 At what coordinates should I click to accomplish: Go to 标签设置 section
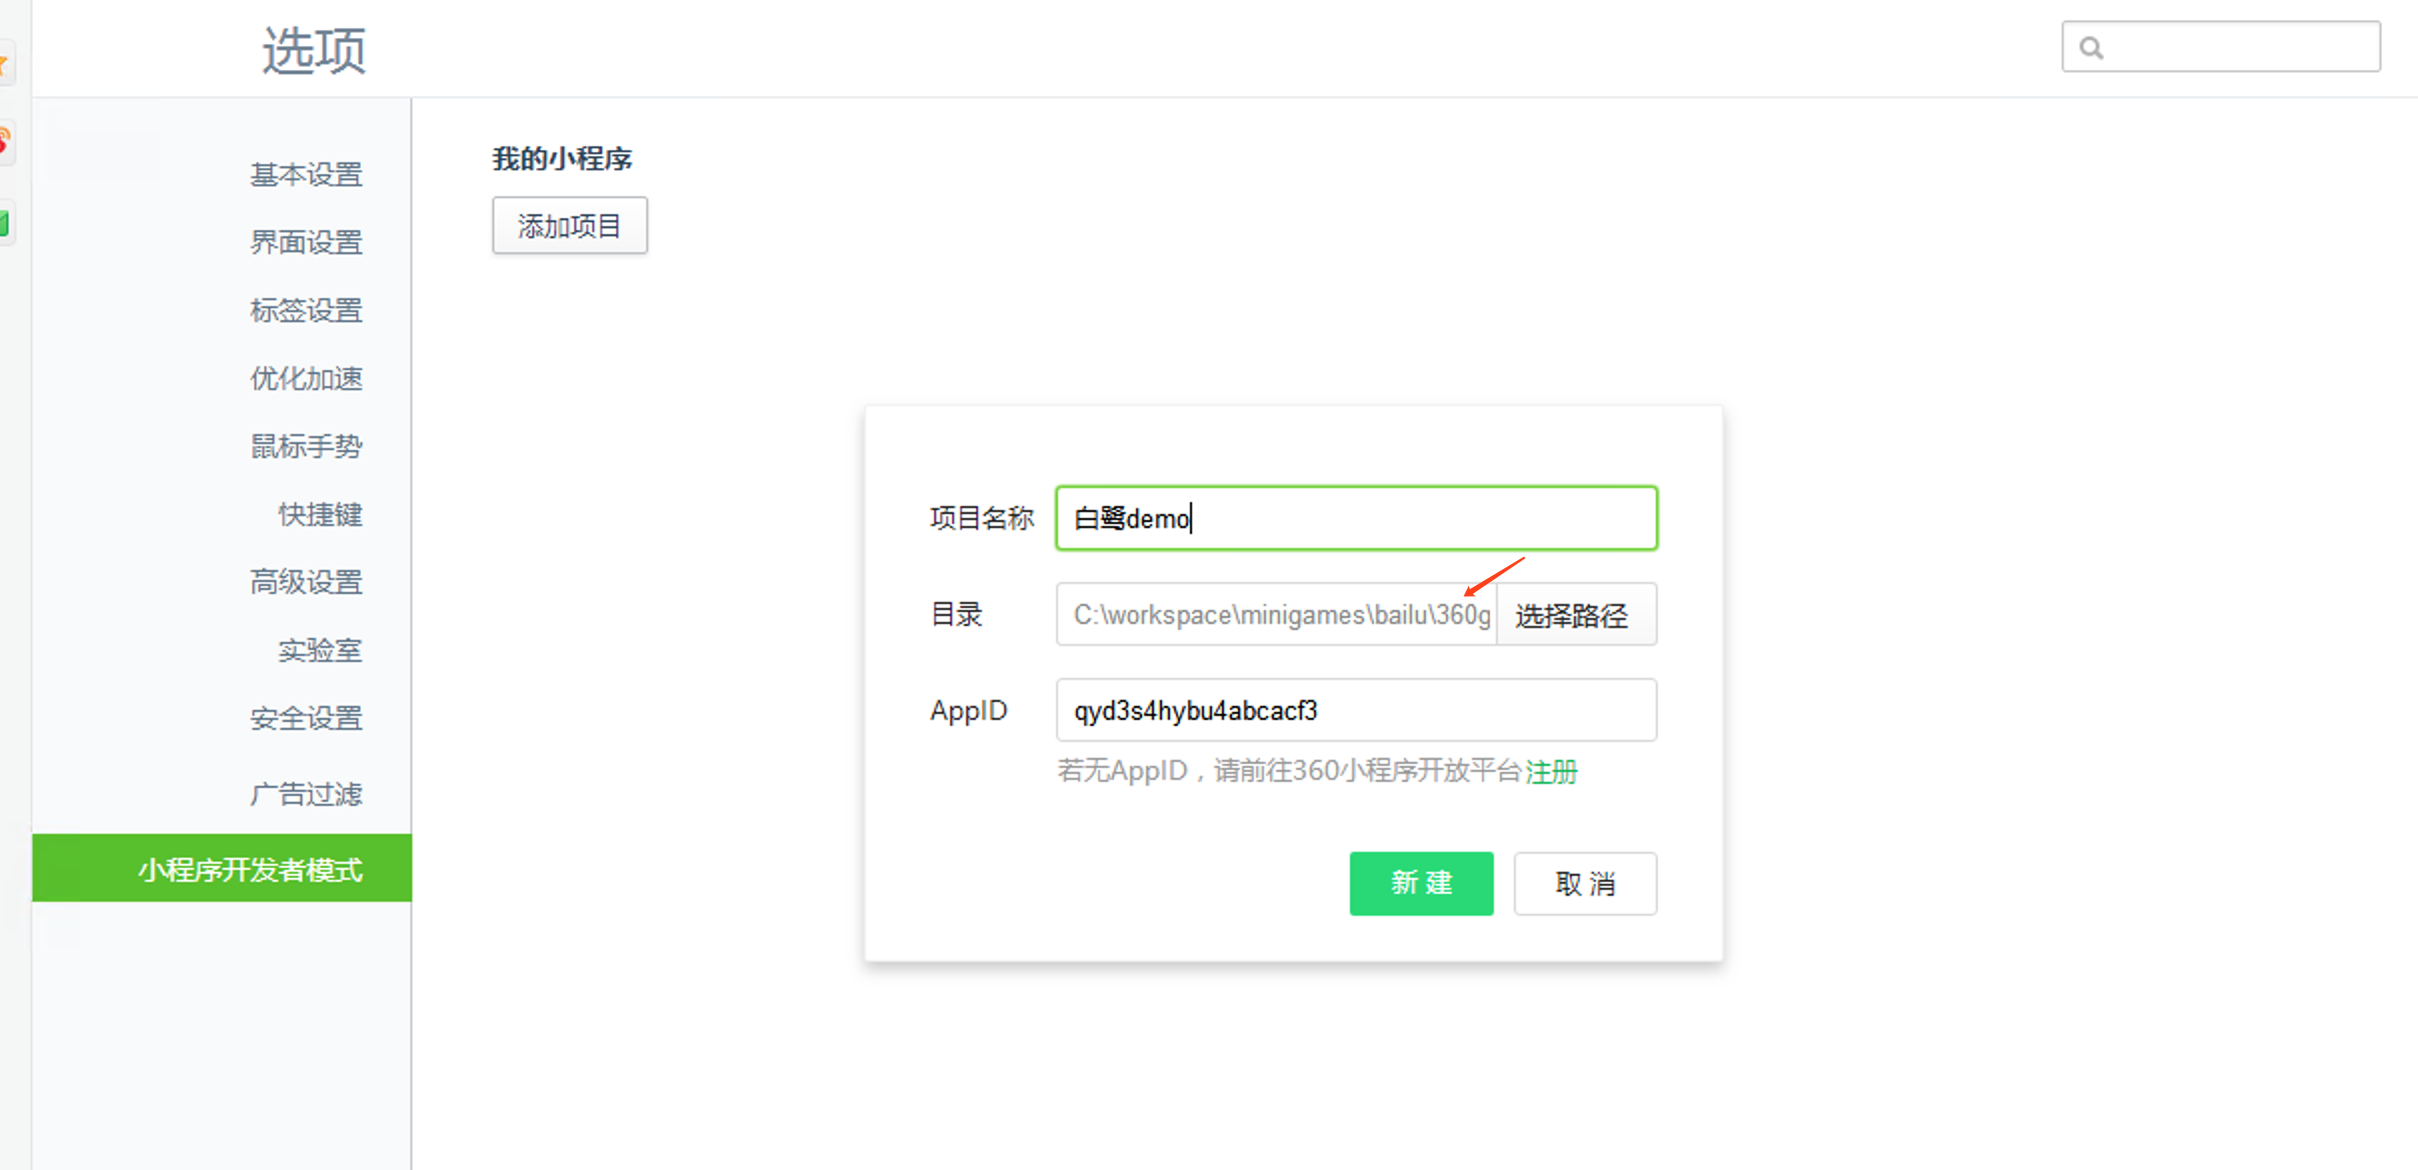coord(306,310)
